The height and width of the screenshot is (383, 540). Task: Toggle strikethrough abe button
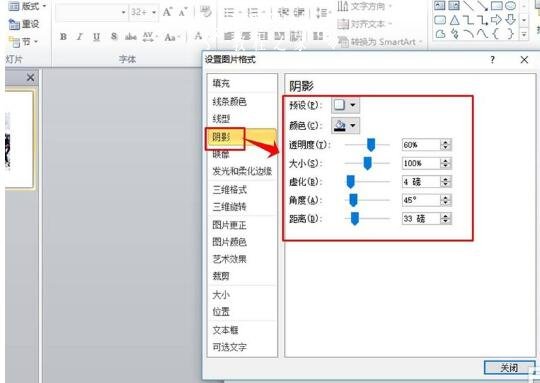[x=131, y=37]
